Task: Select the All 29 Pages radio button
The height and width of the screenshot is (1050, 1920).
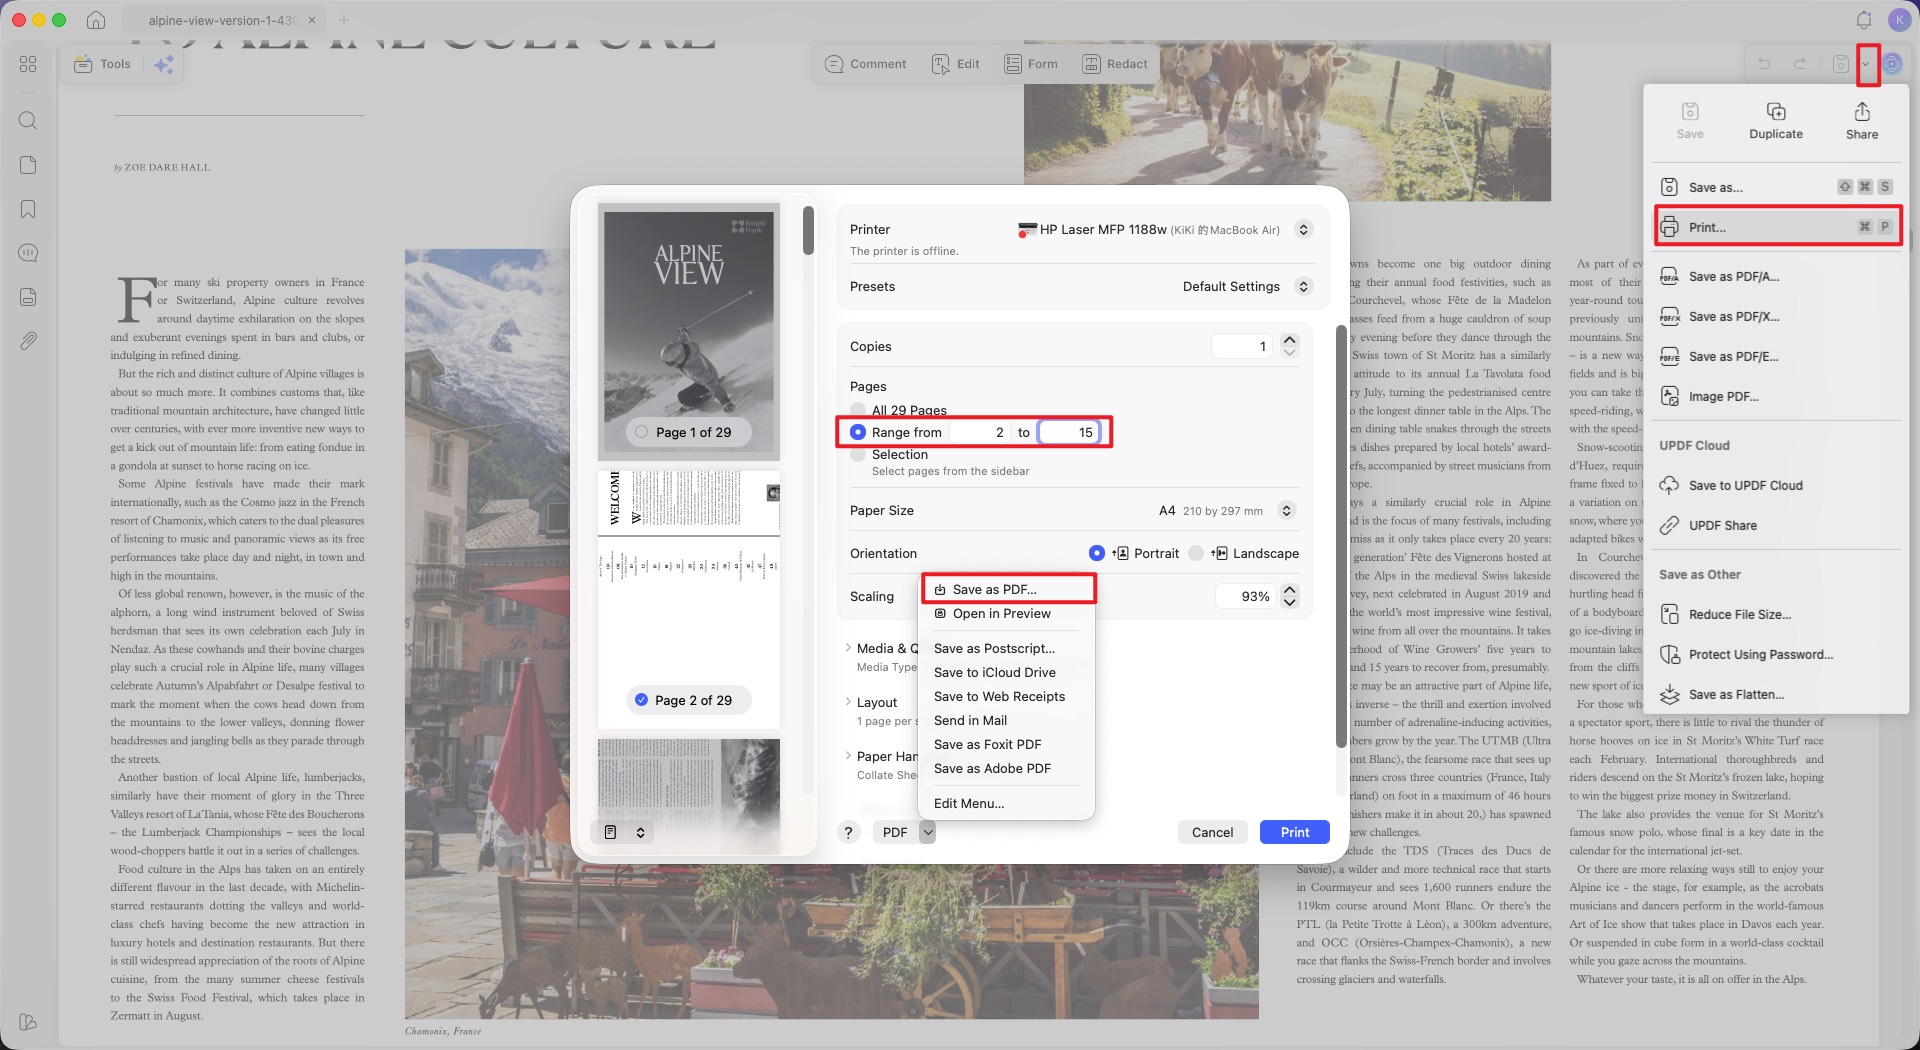Action: click(858, 410)
